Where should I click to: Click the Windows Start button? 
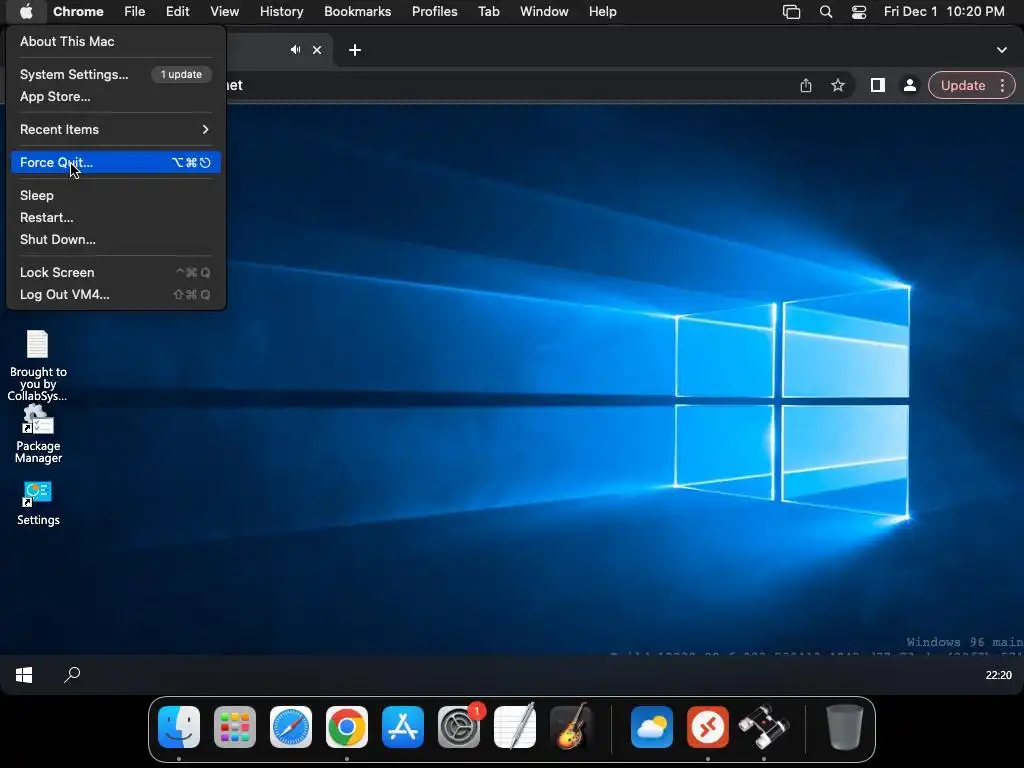click(24, 675)
